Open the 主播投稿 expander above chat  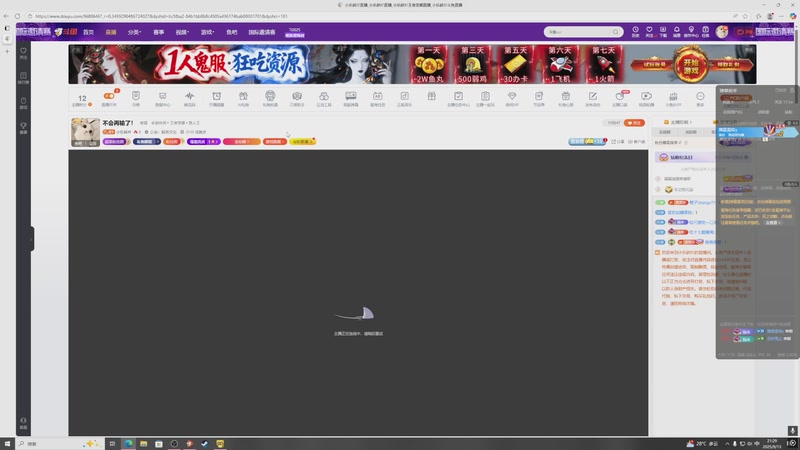[x=678, y=122]
